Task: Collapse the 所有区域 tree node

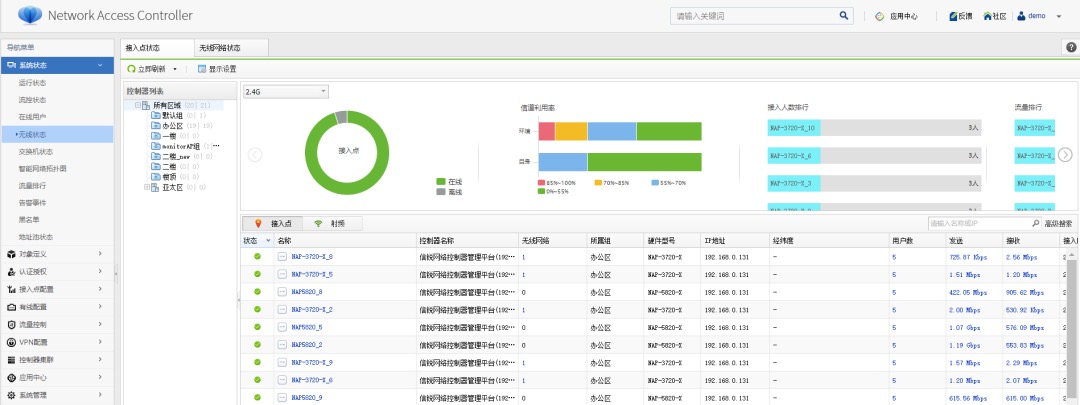Action: click(136, 105)
